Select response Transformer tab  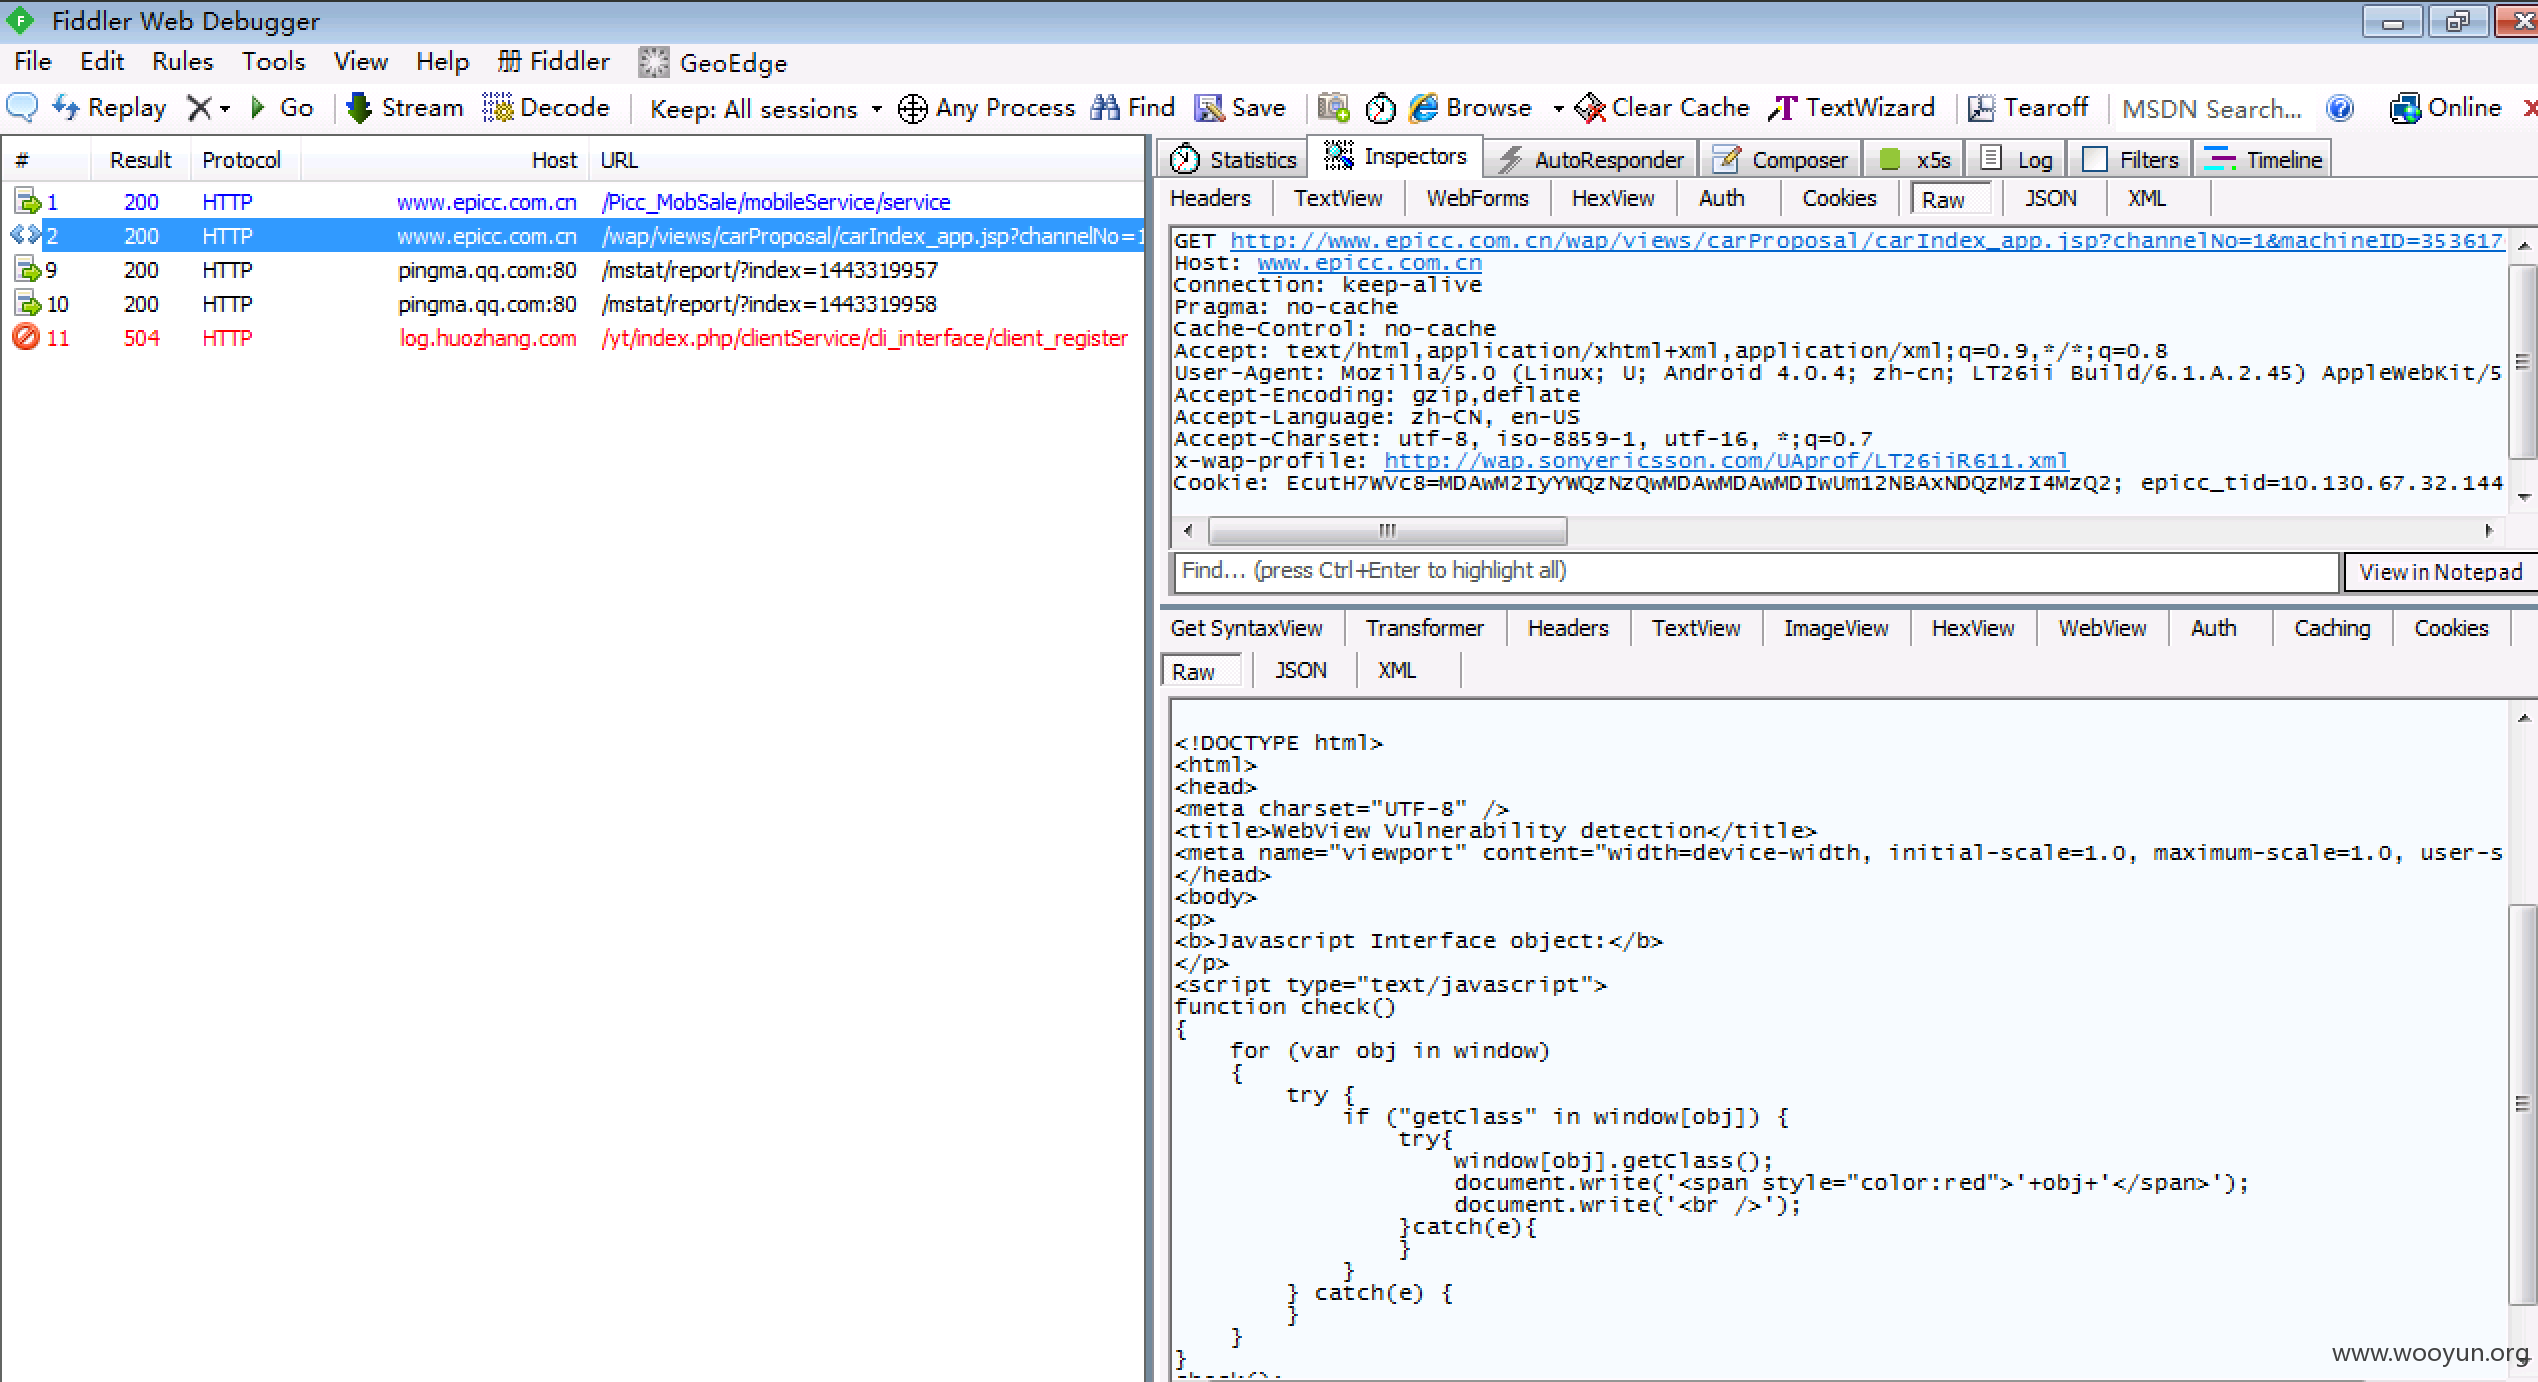1424,628
